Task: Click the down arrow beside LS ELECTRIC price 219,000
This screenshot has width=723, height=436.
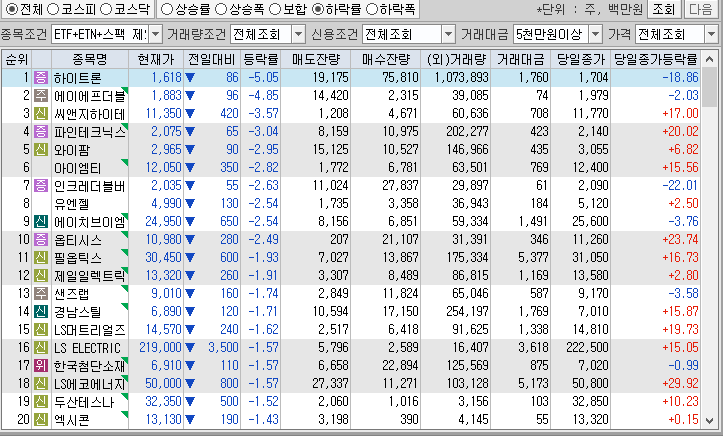Action: click(190, 348)
